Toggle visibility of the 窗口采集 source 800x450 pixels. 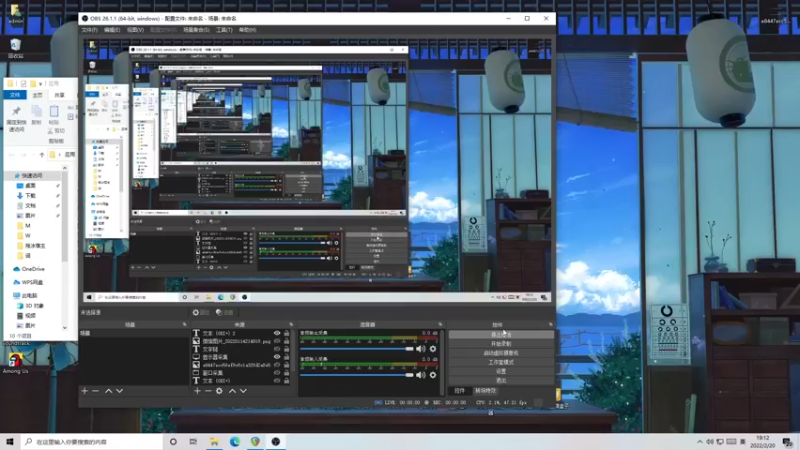click(277, 372)
